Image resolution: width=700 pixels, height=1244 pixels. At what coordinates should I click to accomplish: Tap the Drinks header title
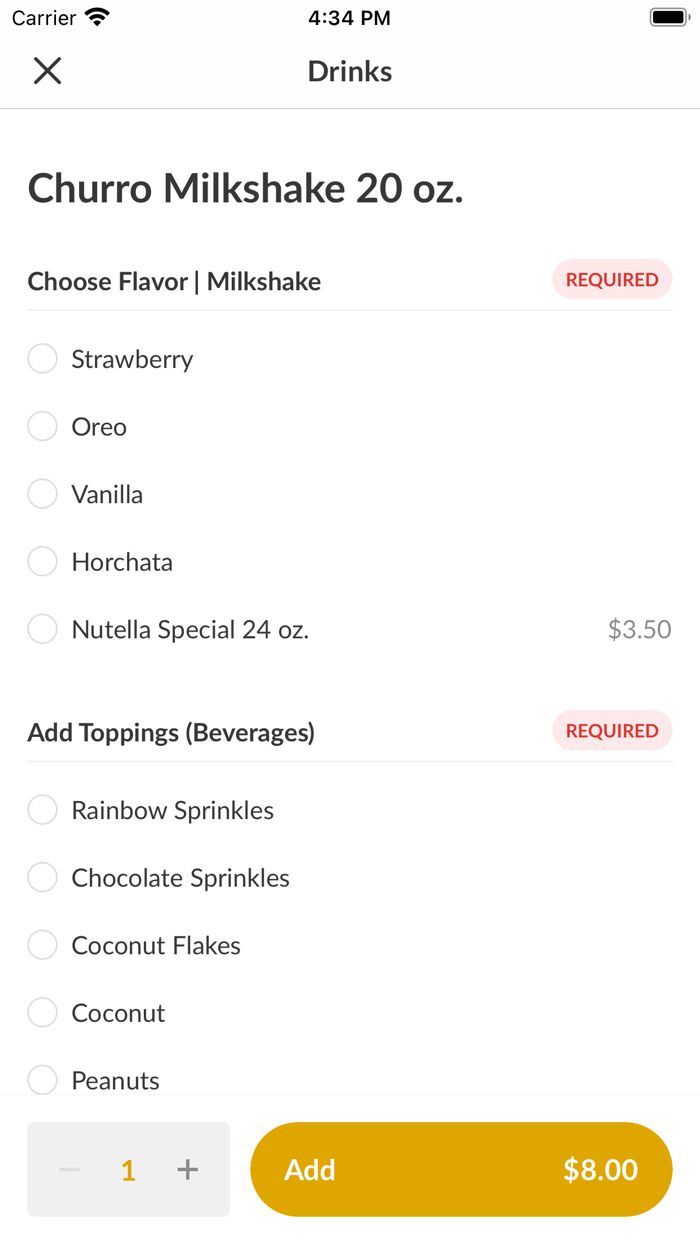[x=350, y=71]
